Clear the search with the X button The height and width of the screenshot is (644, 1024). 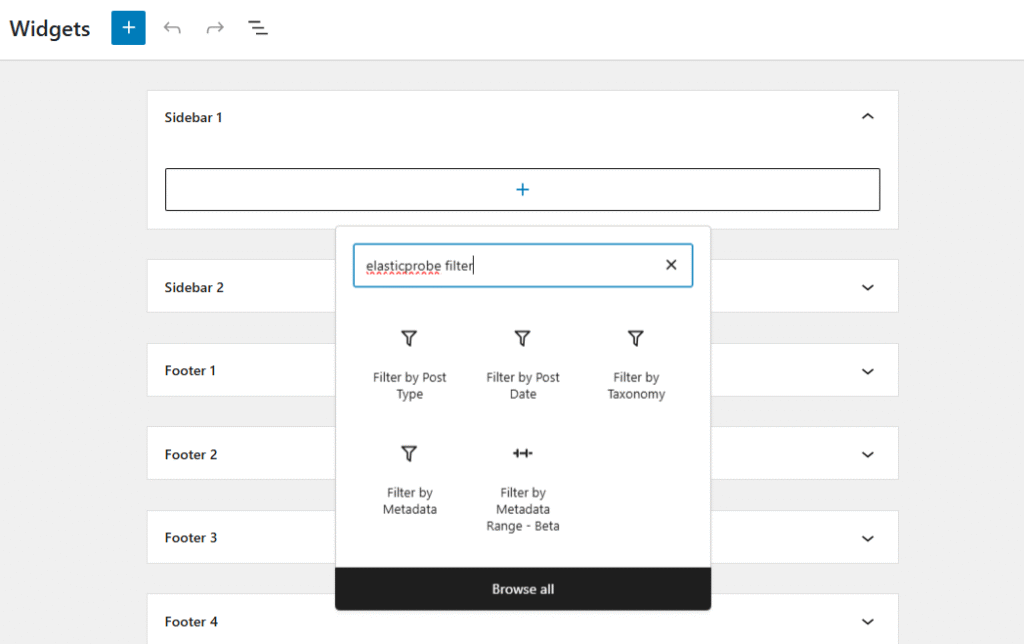pyautogui.click(x=671, y=264)
